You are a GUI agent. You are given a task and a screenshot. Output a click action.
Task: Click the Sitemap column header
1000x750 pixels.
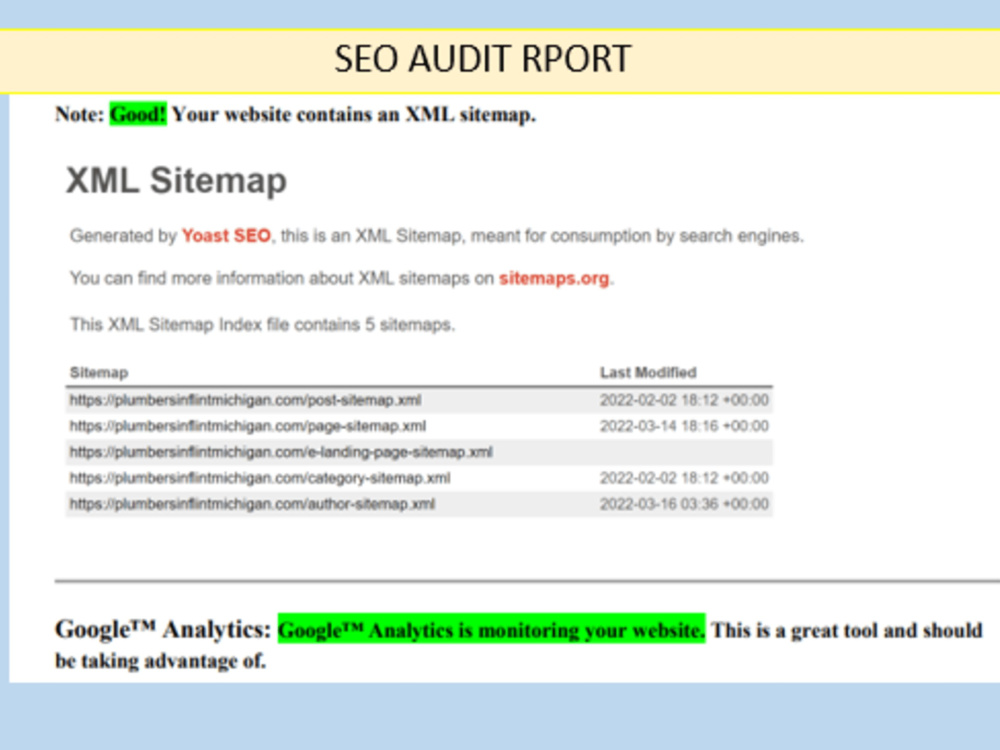(99, 372)
